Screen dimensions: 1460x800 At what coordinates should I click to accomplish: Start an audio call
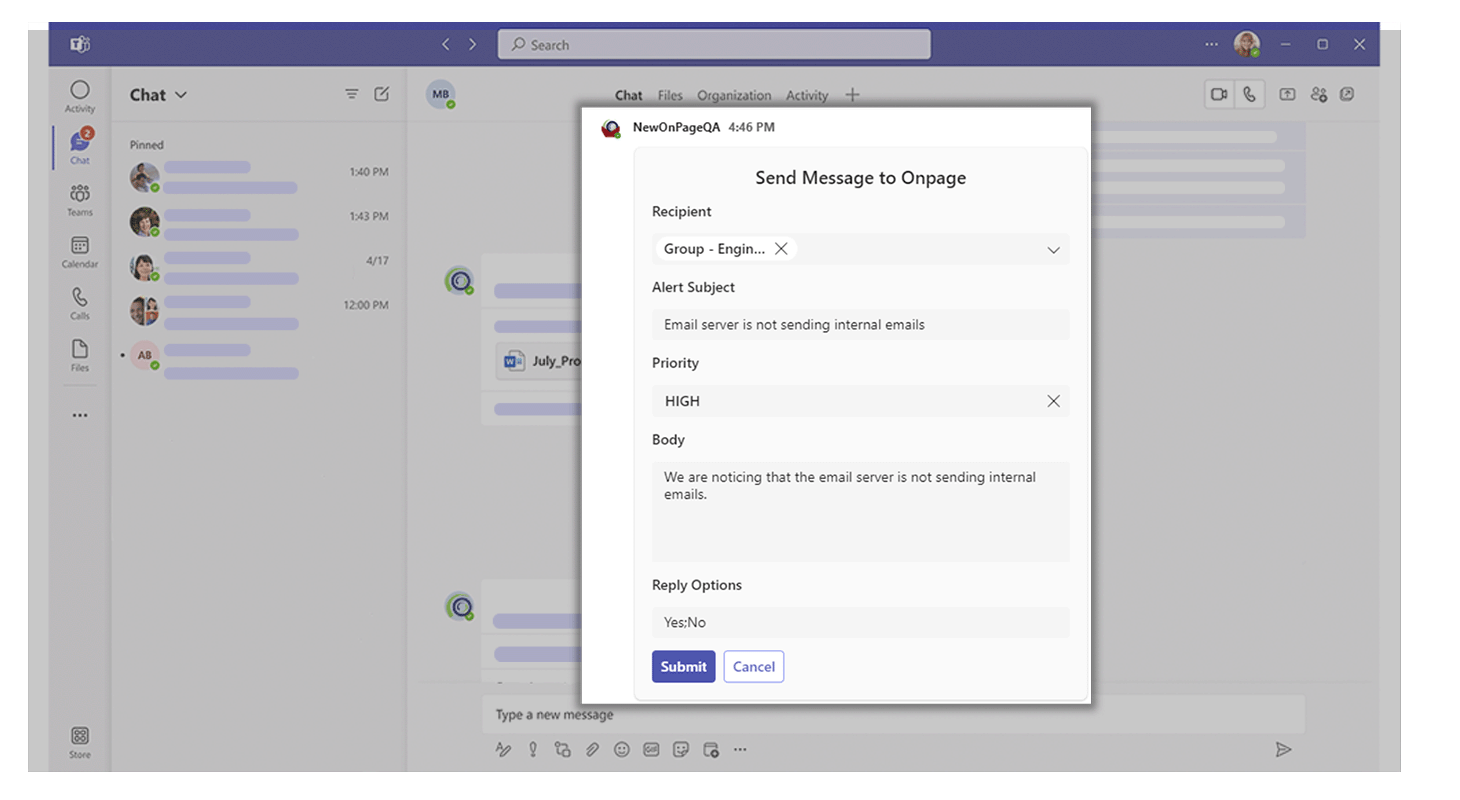1249,93
